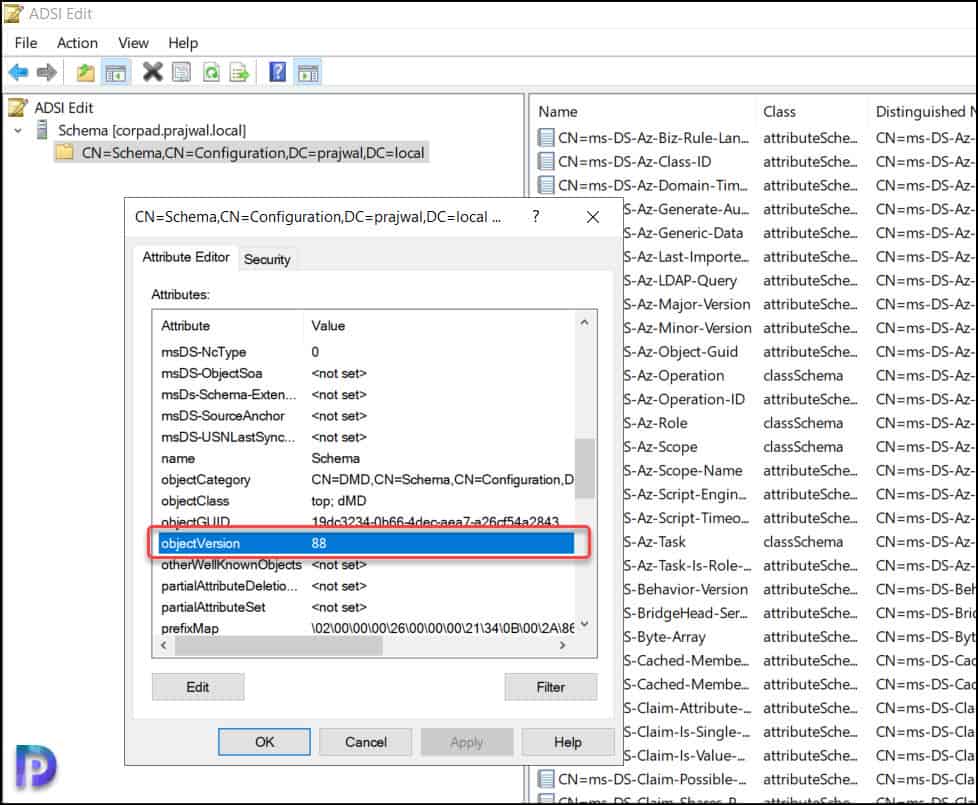Select the objectVersion attribute row

(x=300, y=543)
